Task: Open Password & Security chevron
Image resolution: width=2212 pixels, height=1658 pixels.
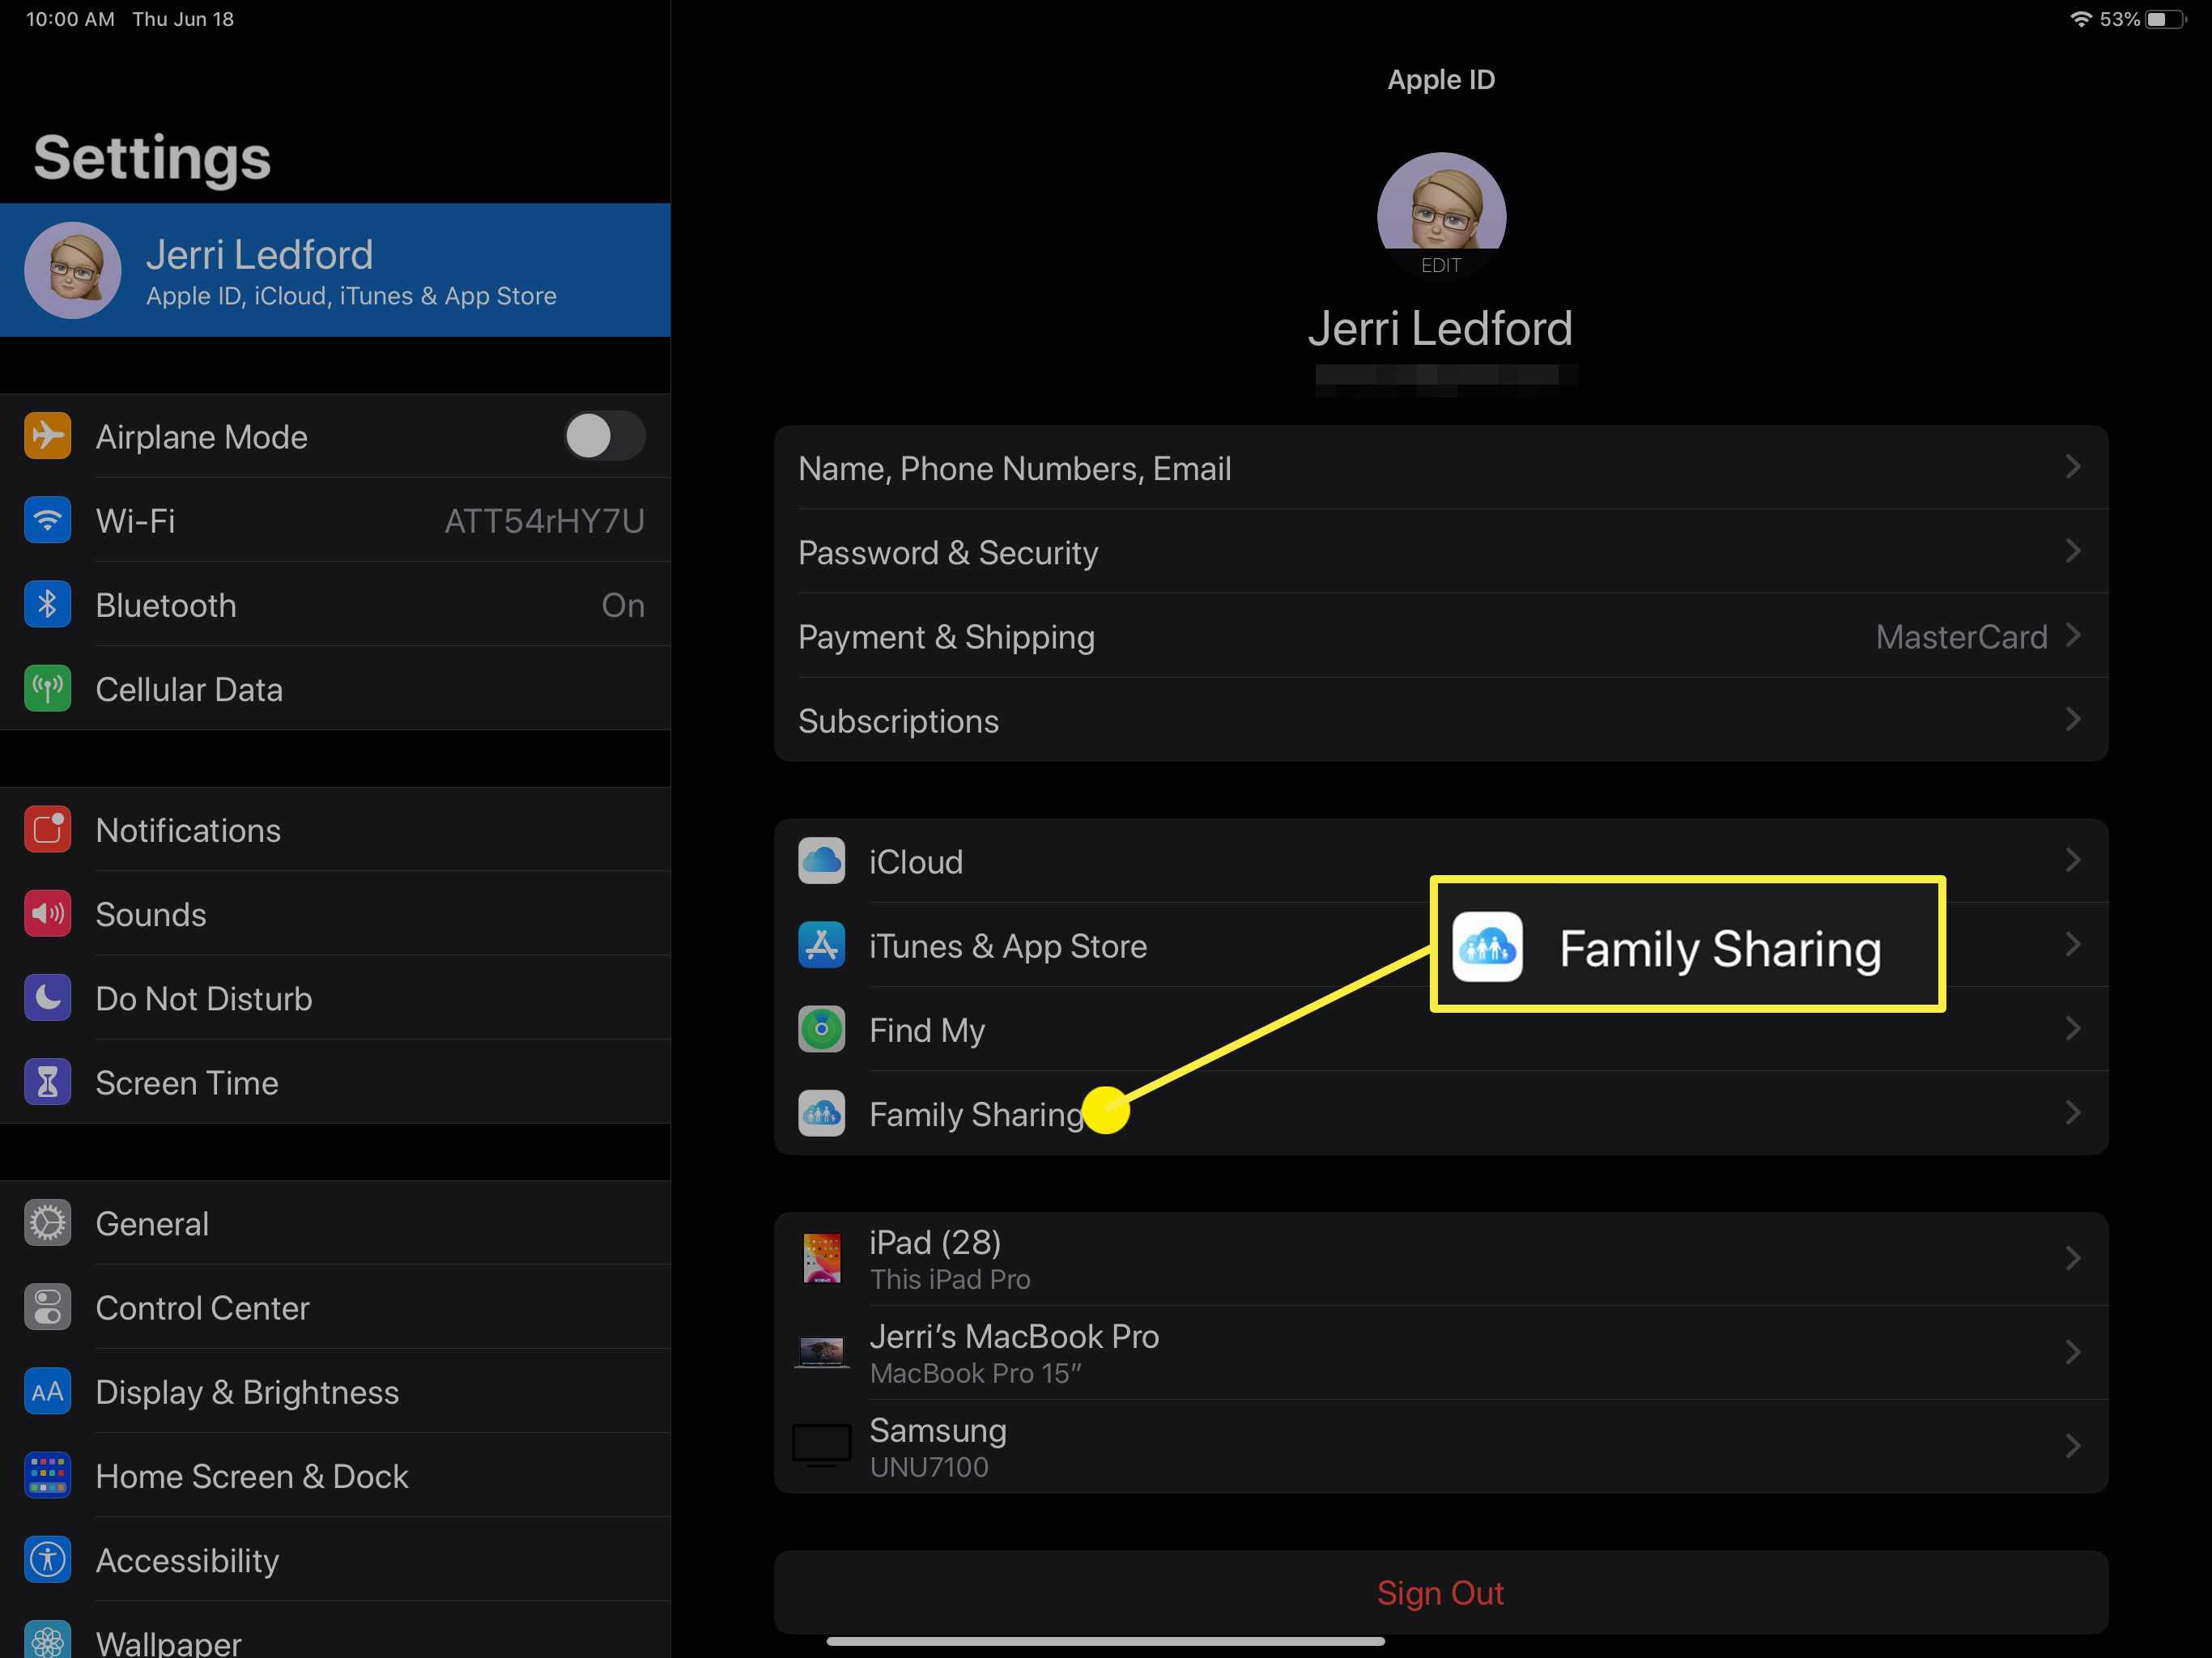Action: (2073, 551)
